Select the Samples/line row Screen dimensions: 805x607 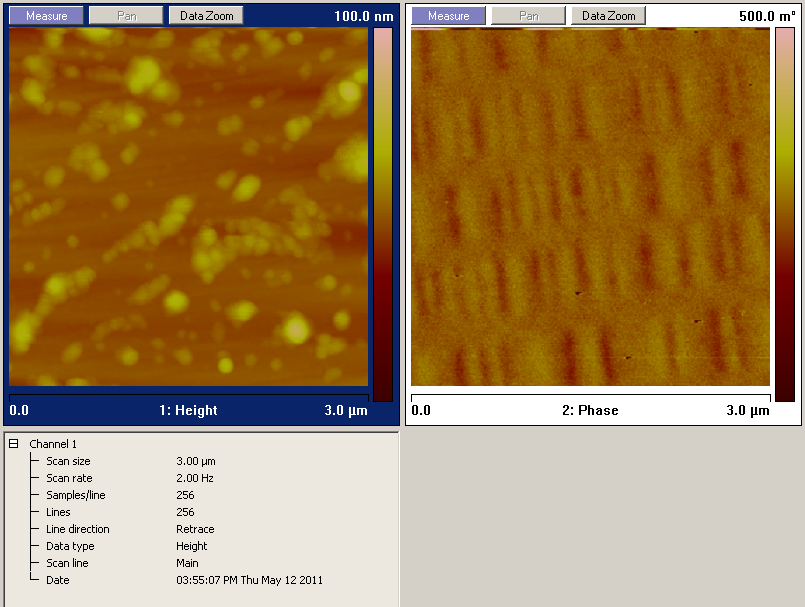[x=120, y=495]
